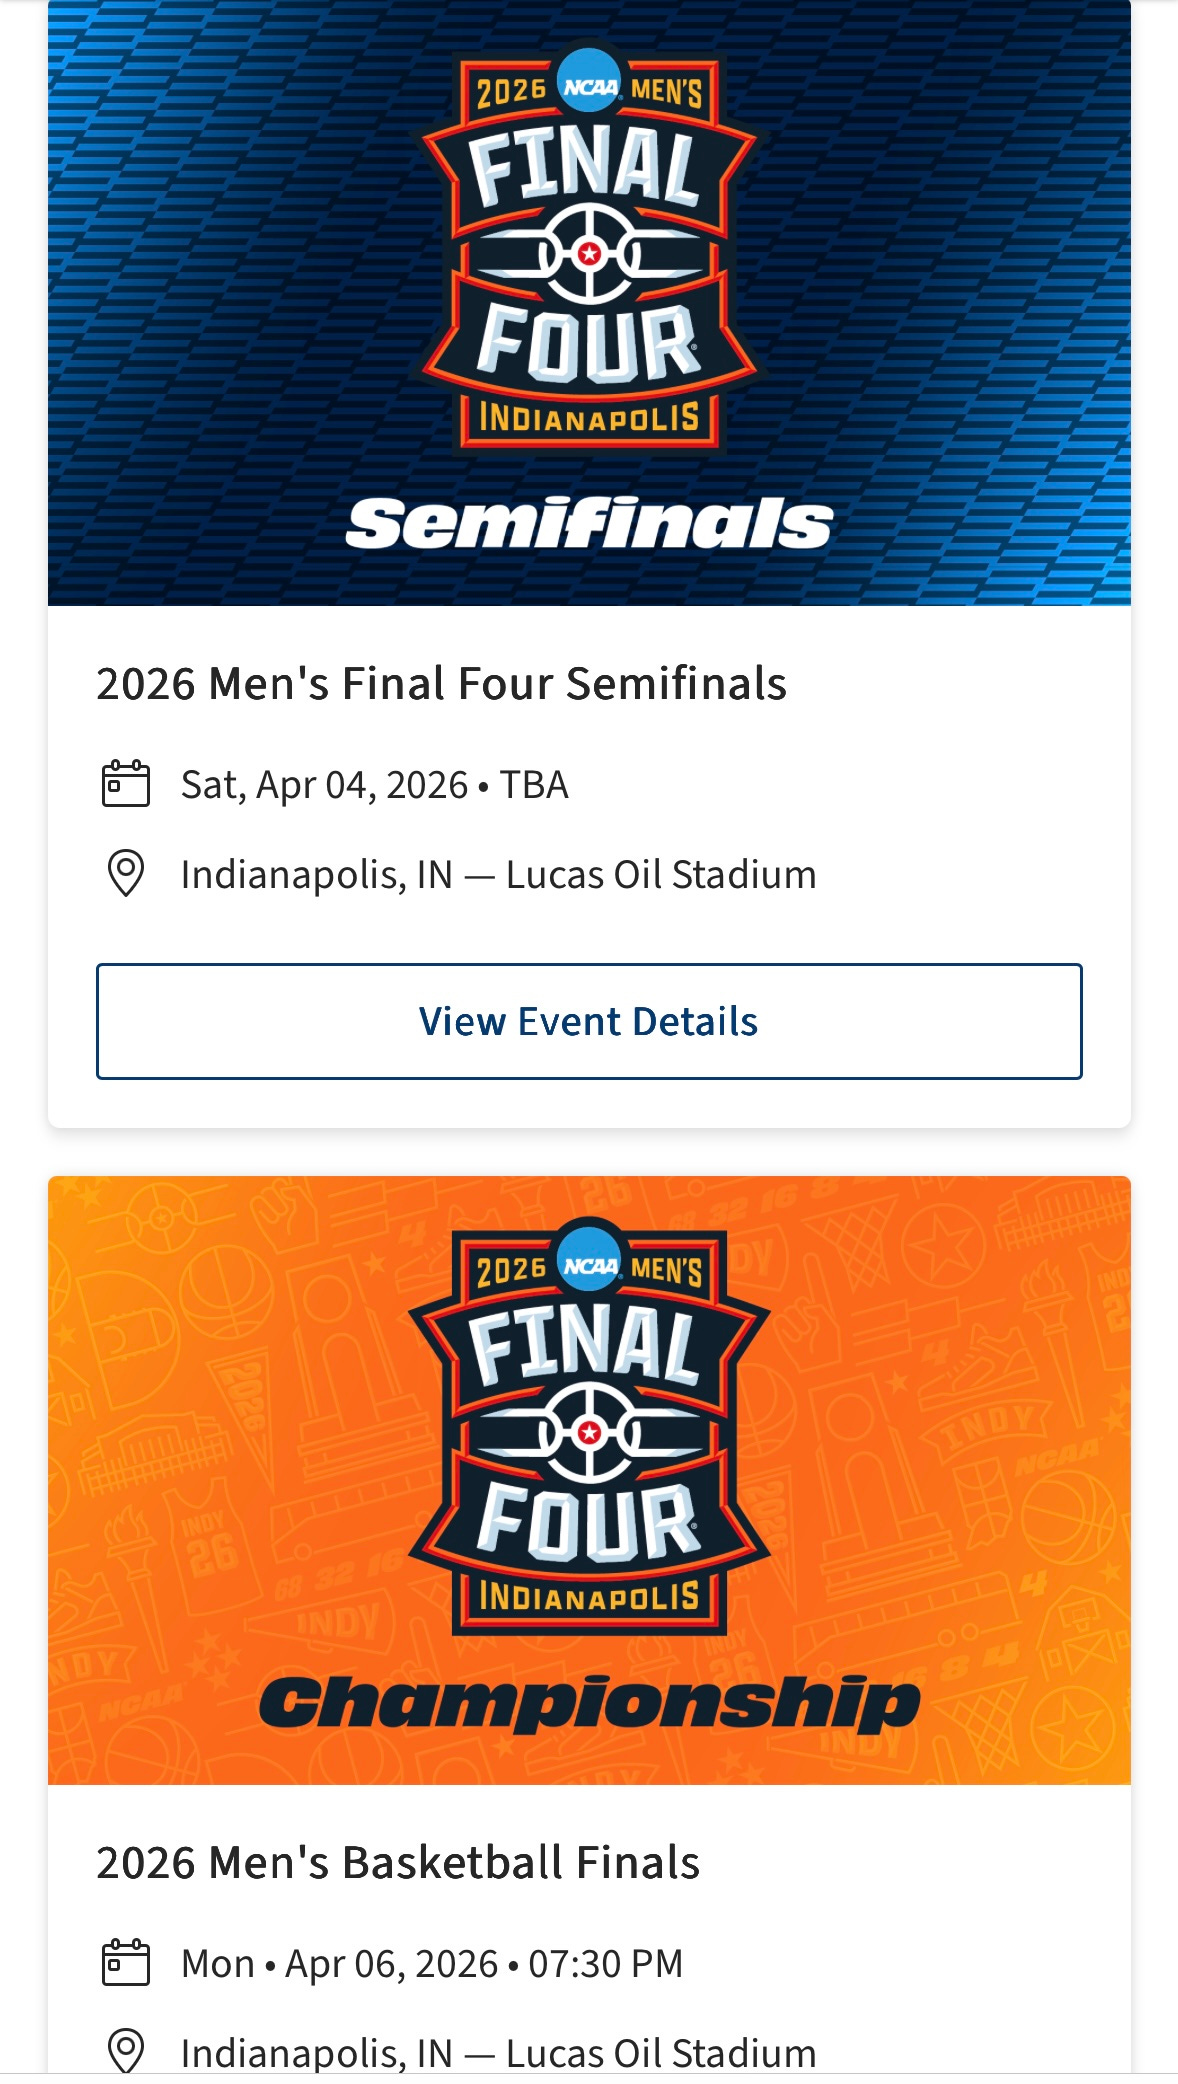Open the 2026 Men's Final Four Semifinals title

(441, 684)
